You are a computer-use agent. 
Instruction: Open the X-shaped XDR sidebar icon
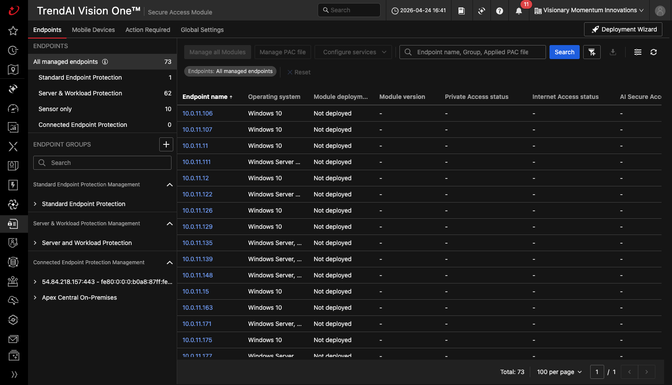point(13,147)
